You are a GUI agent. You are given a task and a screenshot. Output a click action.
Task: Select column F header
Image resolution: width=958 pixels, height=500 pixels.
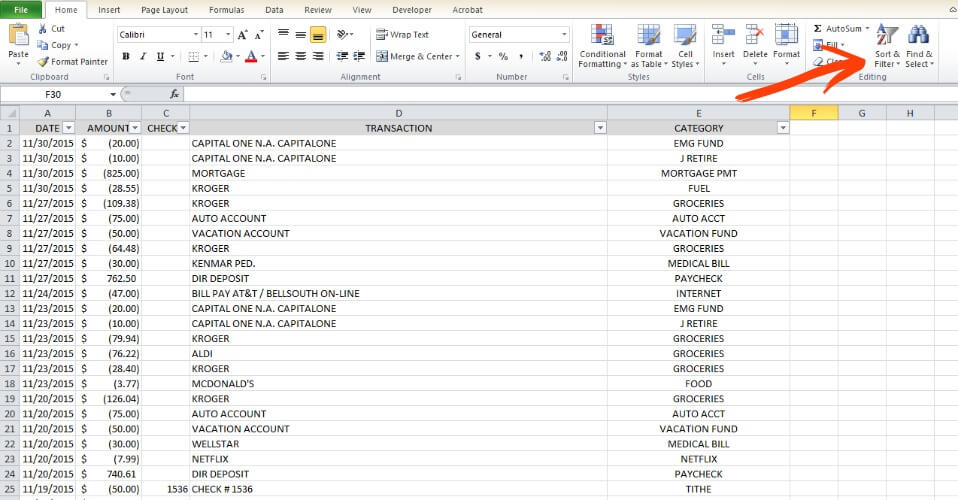813,113
